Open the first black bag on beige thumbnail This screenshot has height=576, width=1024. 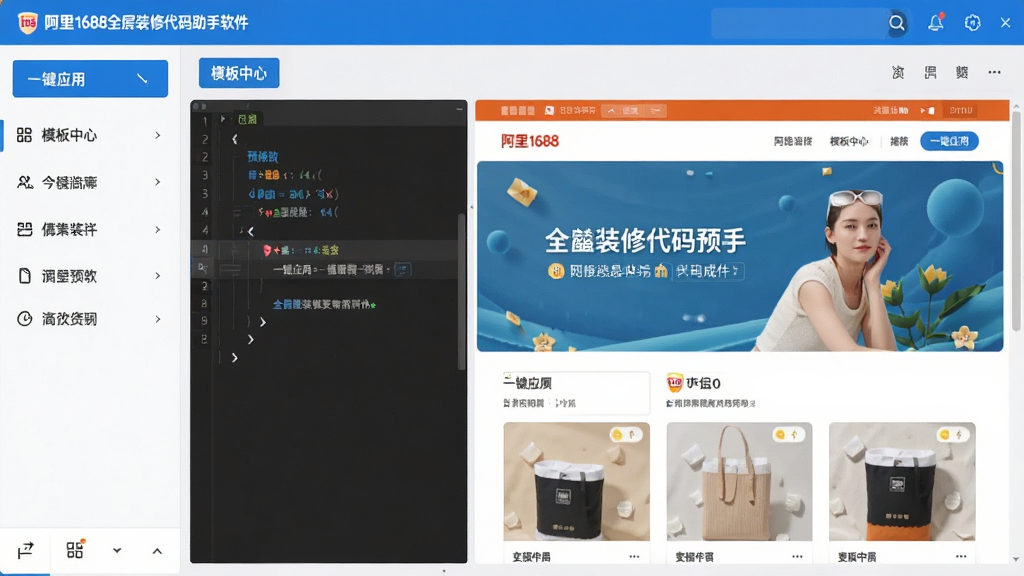pyautogui.click(x=577, y=481)
